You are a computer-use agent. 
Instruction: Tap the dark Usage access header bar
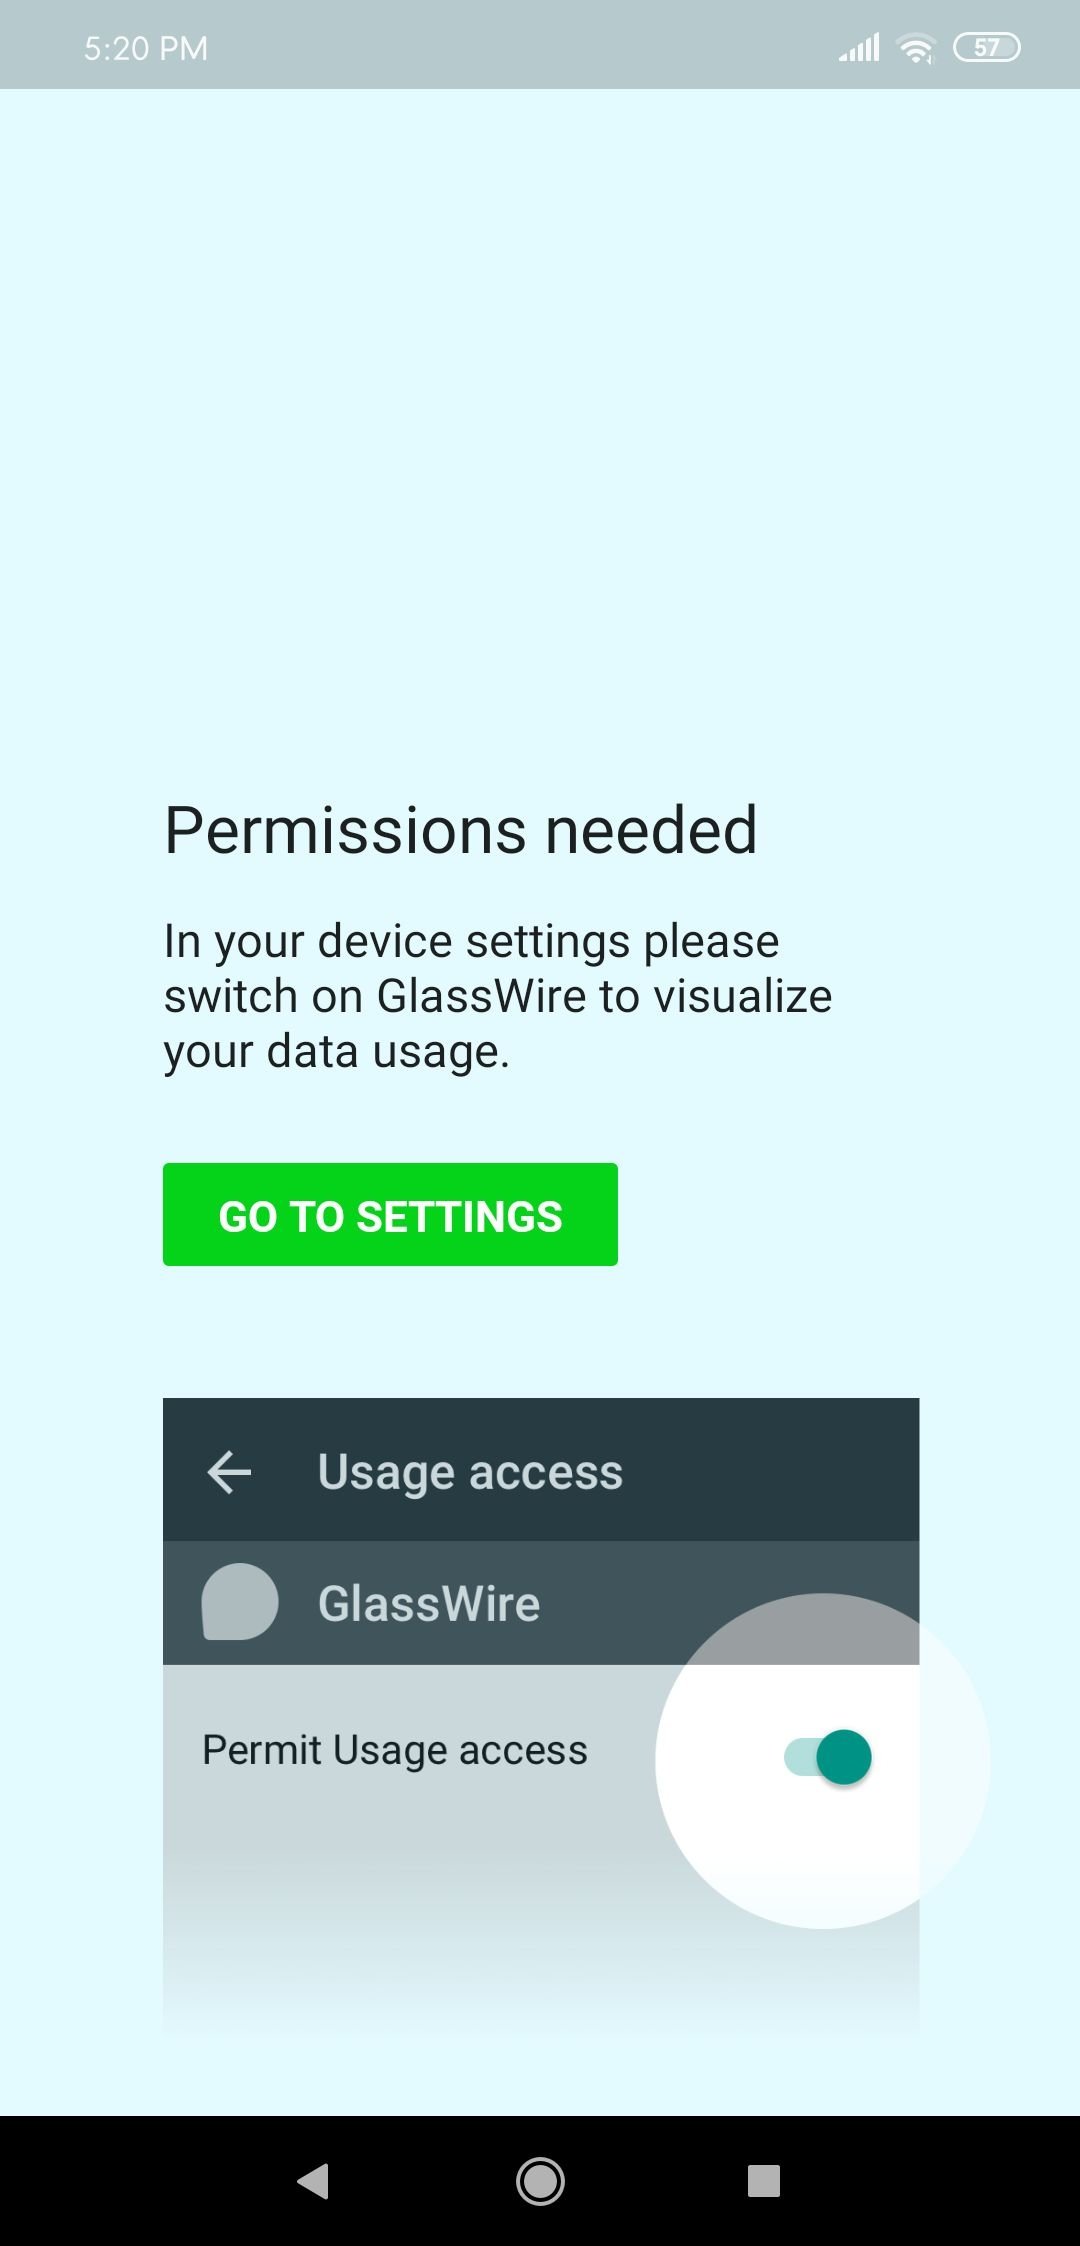click(541, 1469)
